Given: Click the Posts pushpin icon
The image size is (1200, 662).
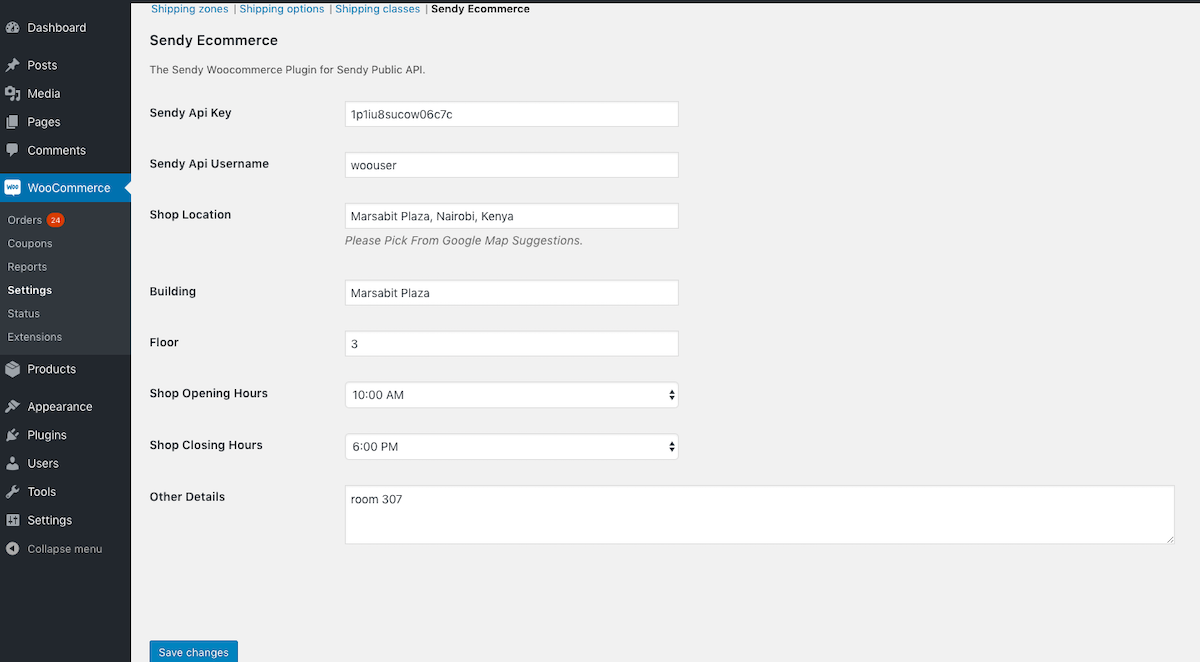Looking at the screenshot, I should coord(13,65).
